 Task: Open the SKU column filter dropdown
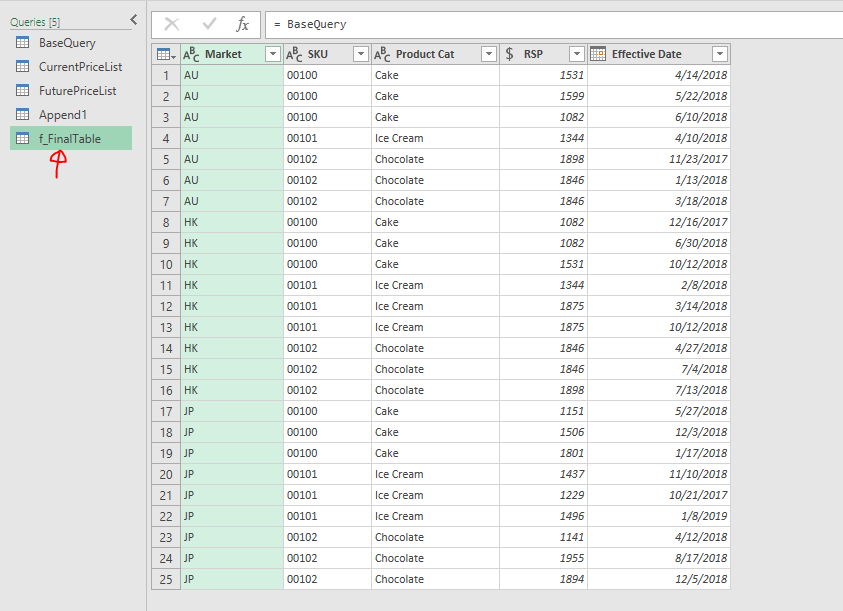[360, 54]
